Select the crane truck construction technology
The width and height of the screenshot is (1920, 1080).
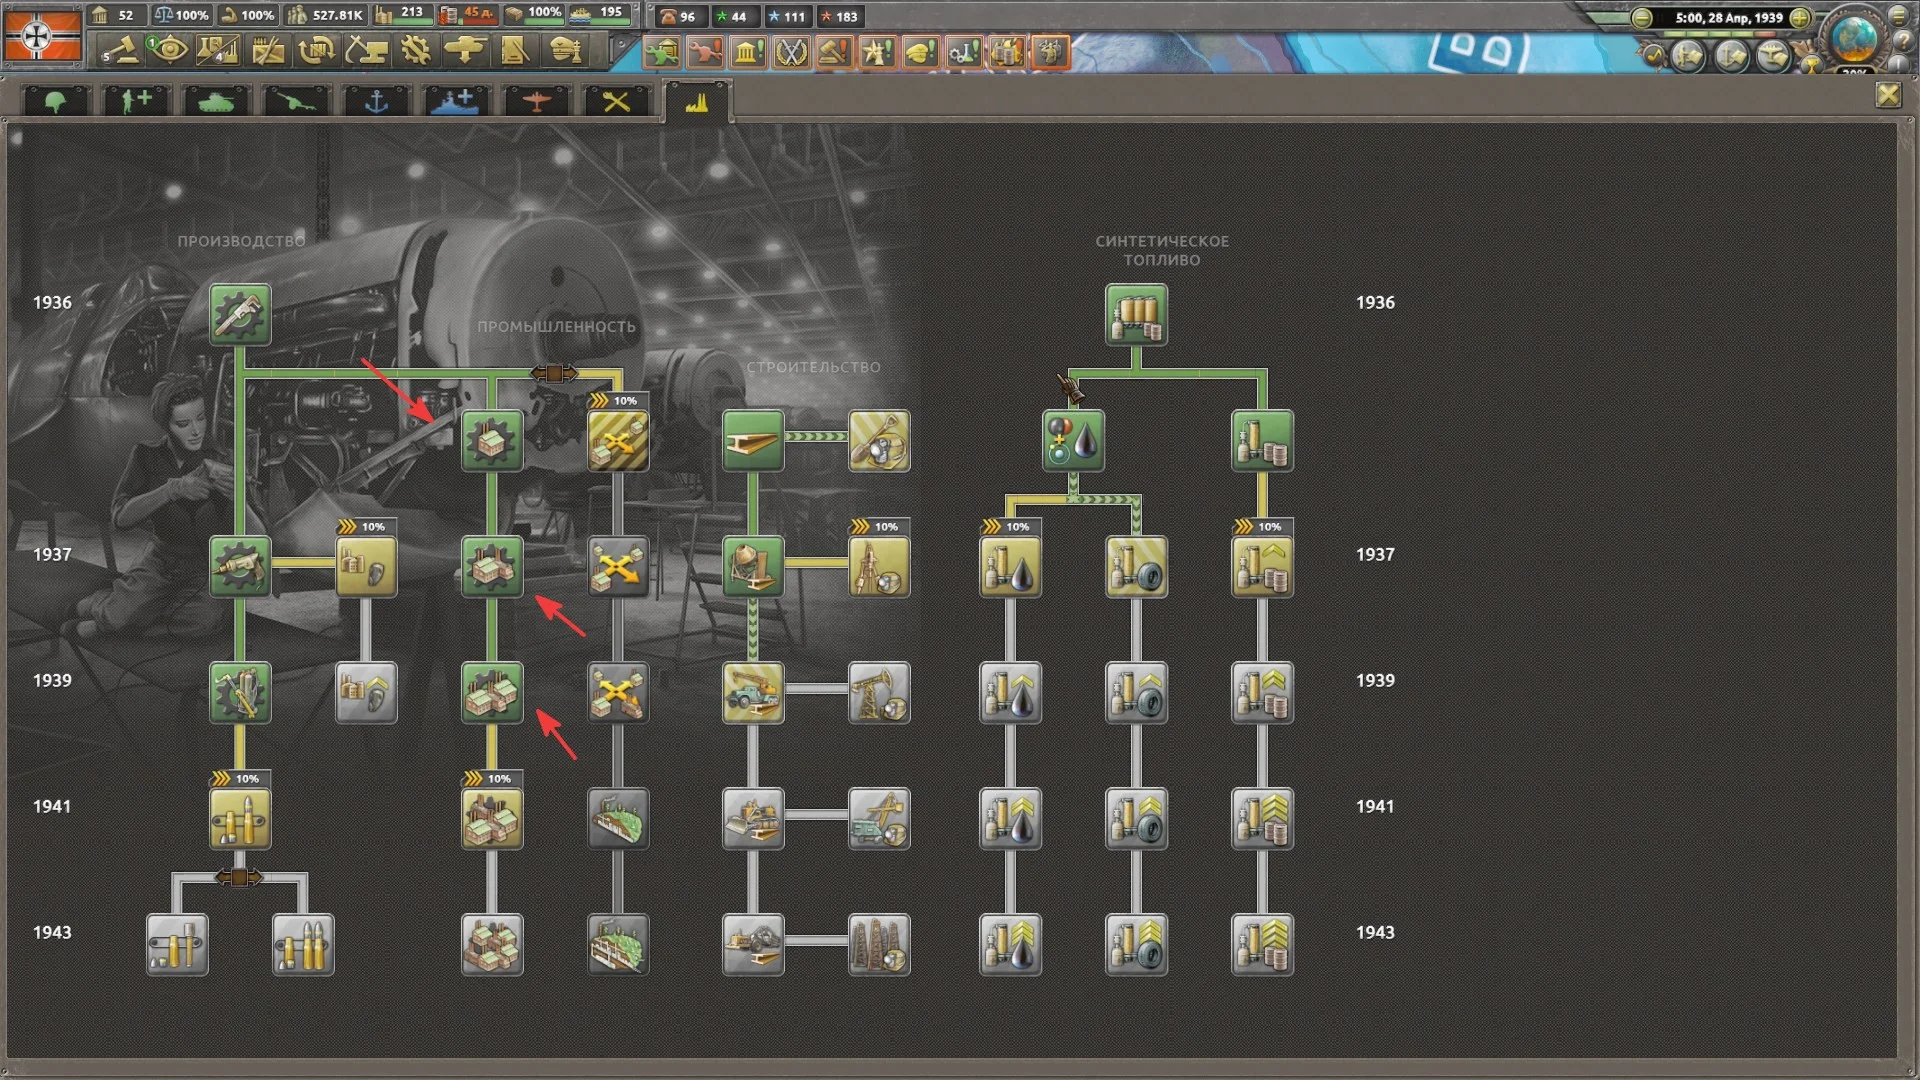pos(753,693)
